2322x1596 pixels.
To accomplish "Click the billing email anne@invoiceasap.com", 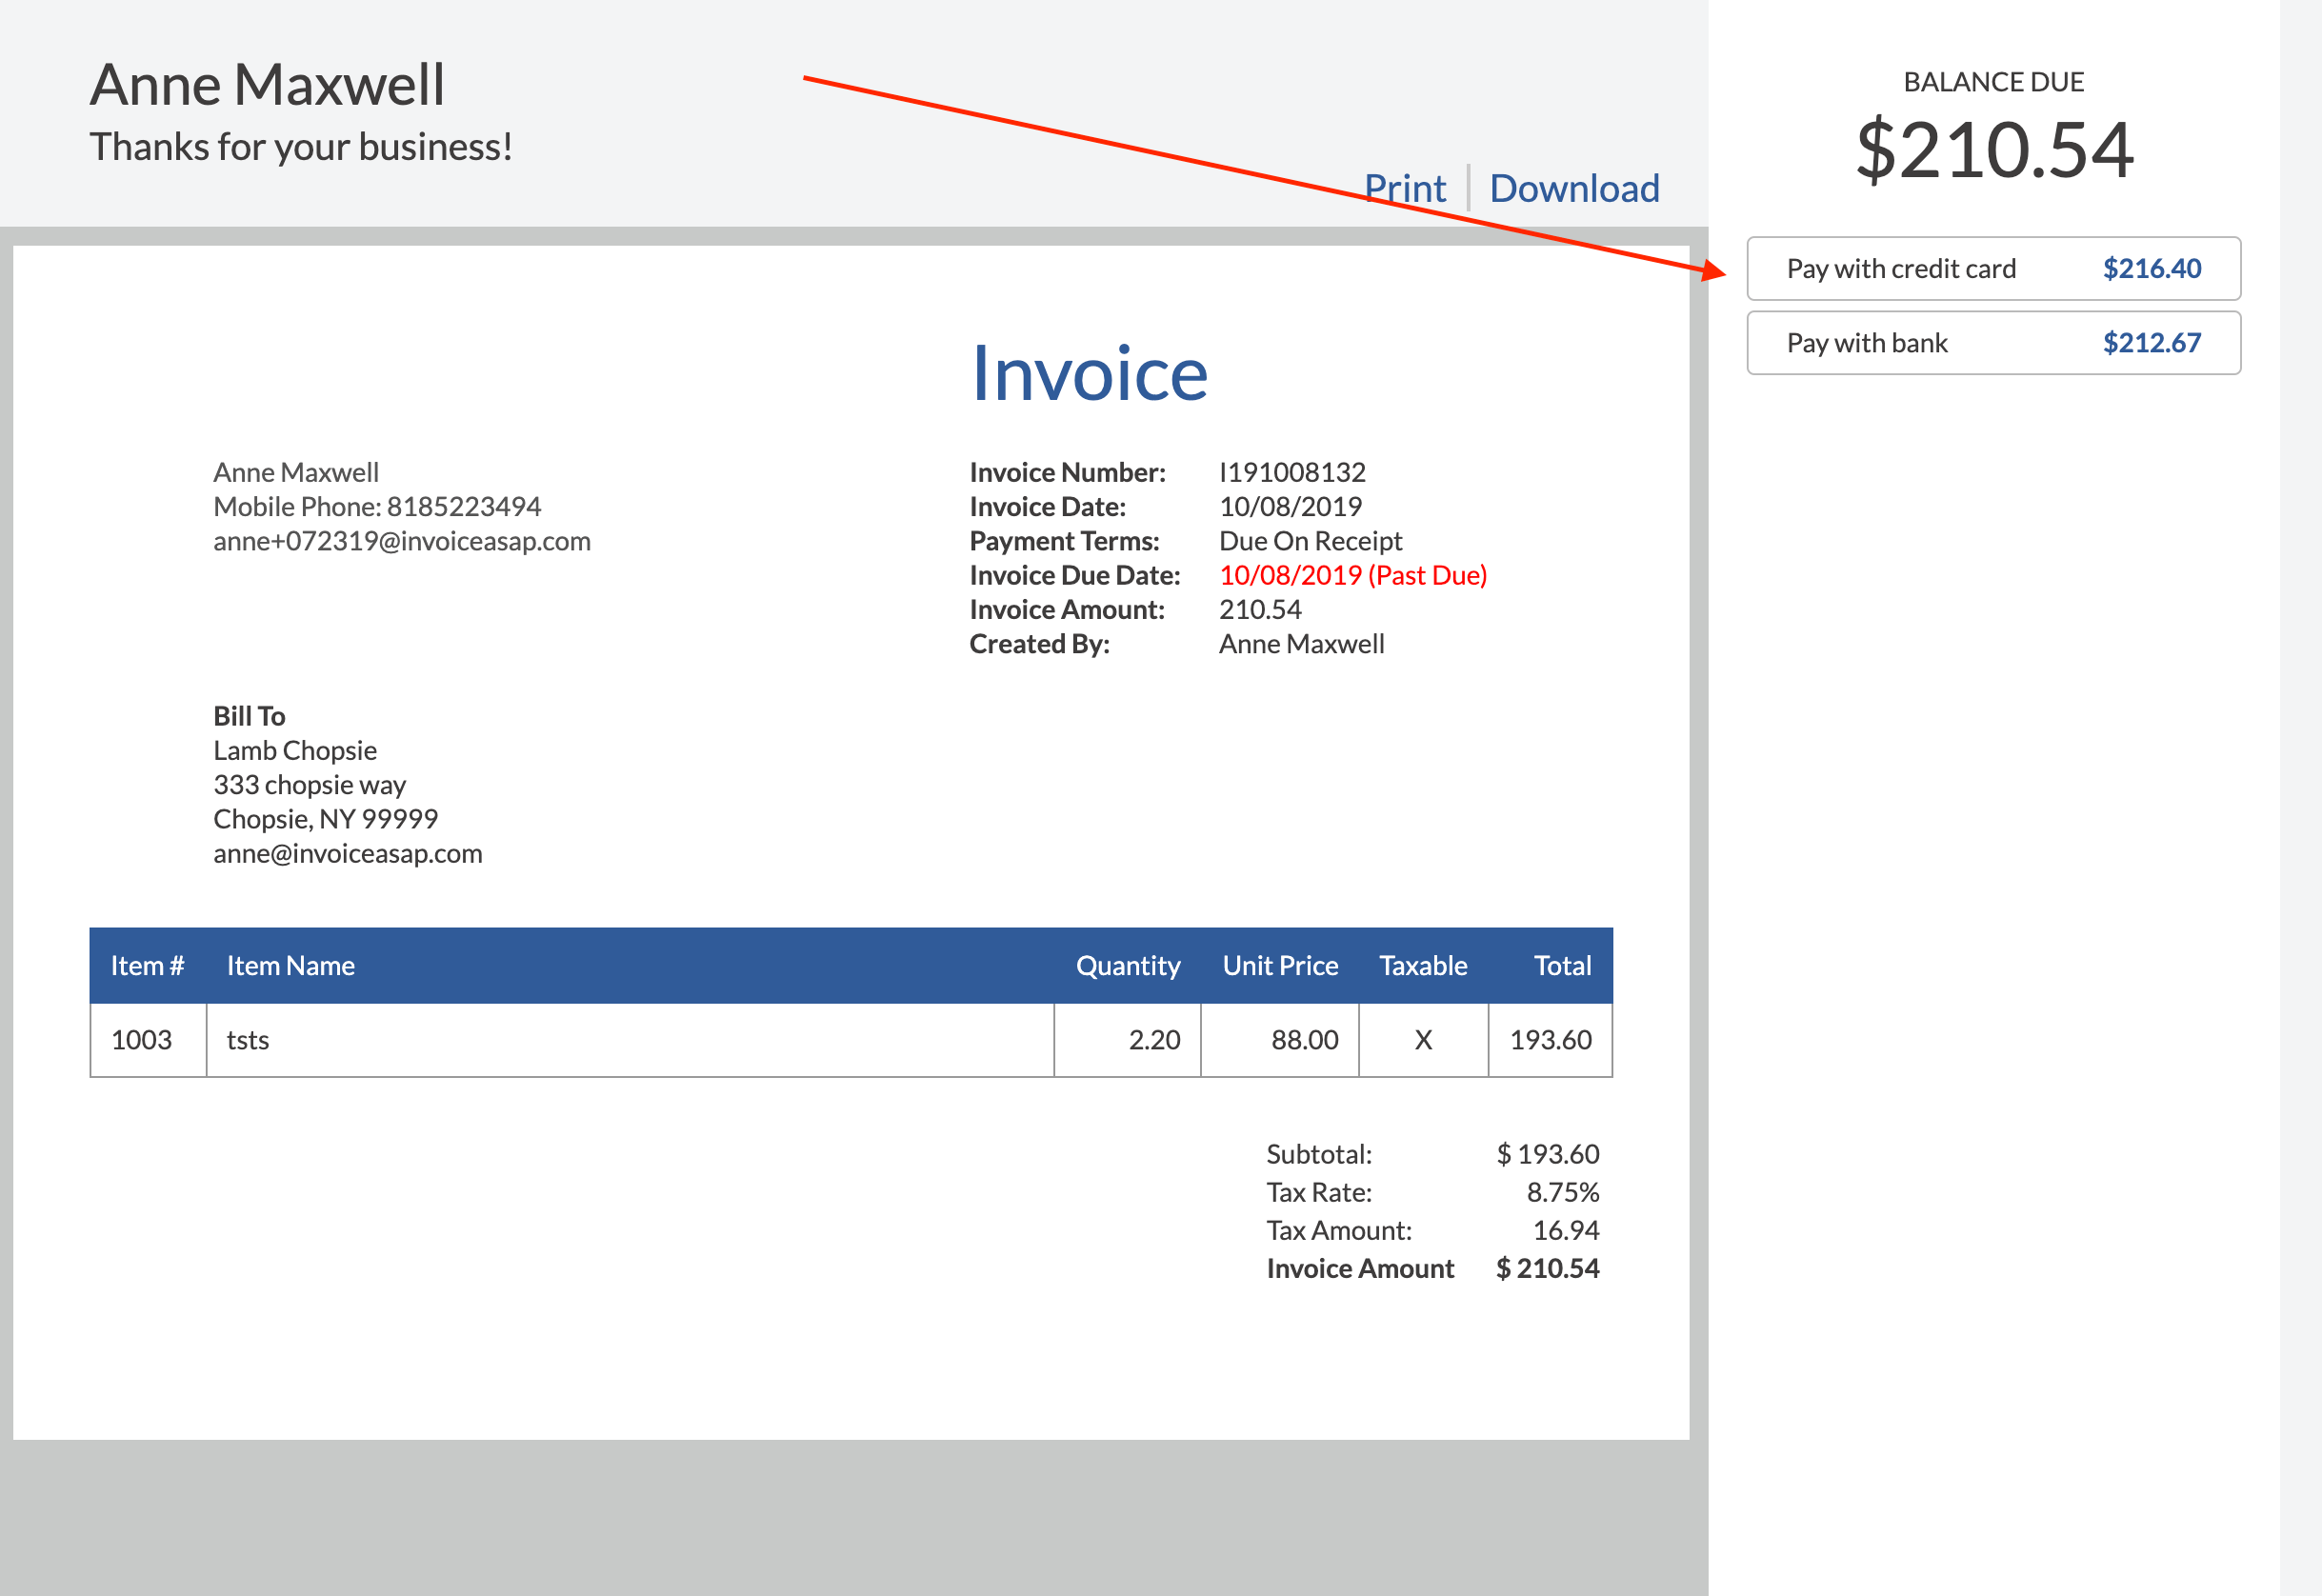I will 347,853.
